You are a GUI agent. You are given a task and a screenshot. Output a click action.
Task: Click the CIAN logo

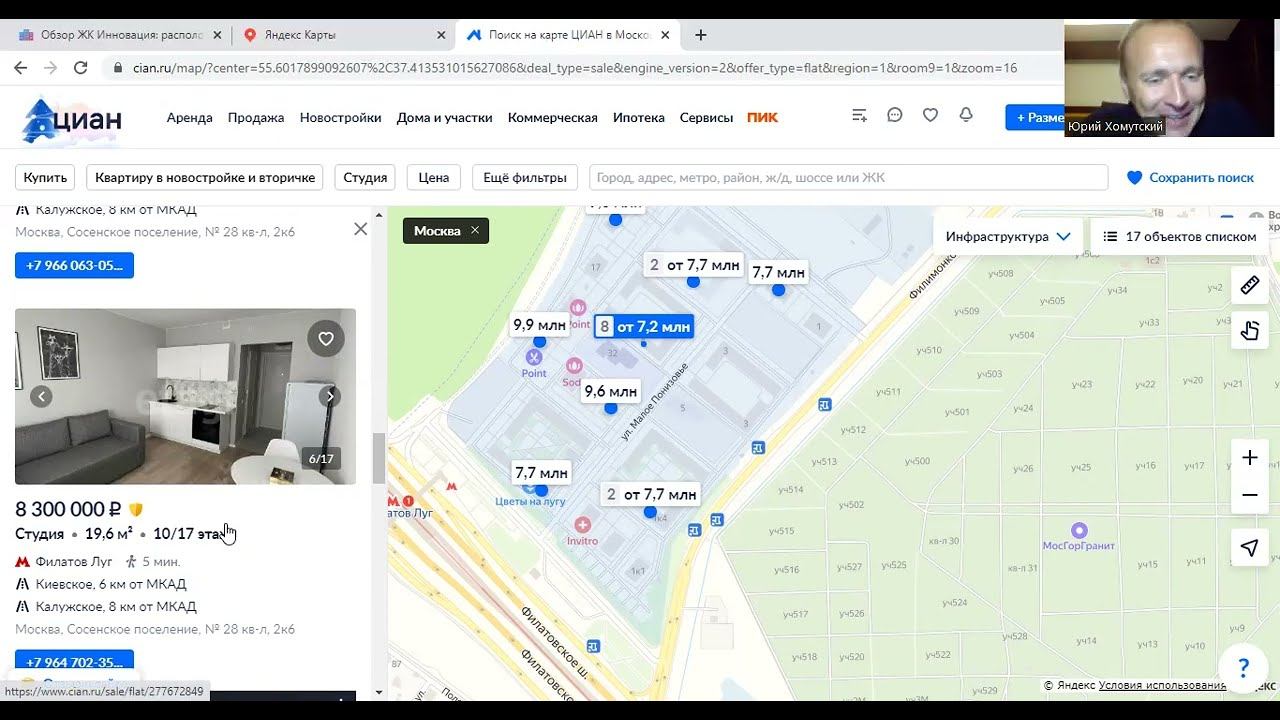[x=72, y=120]
